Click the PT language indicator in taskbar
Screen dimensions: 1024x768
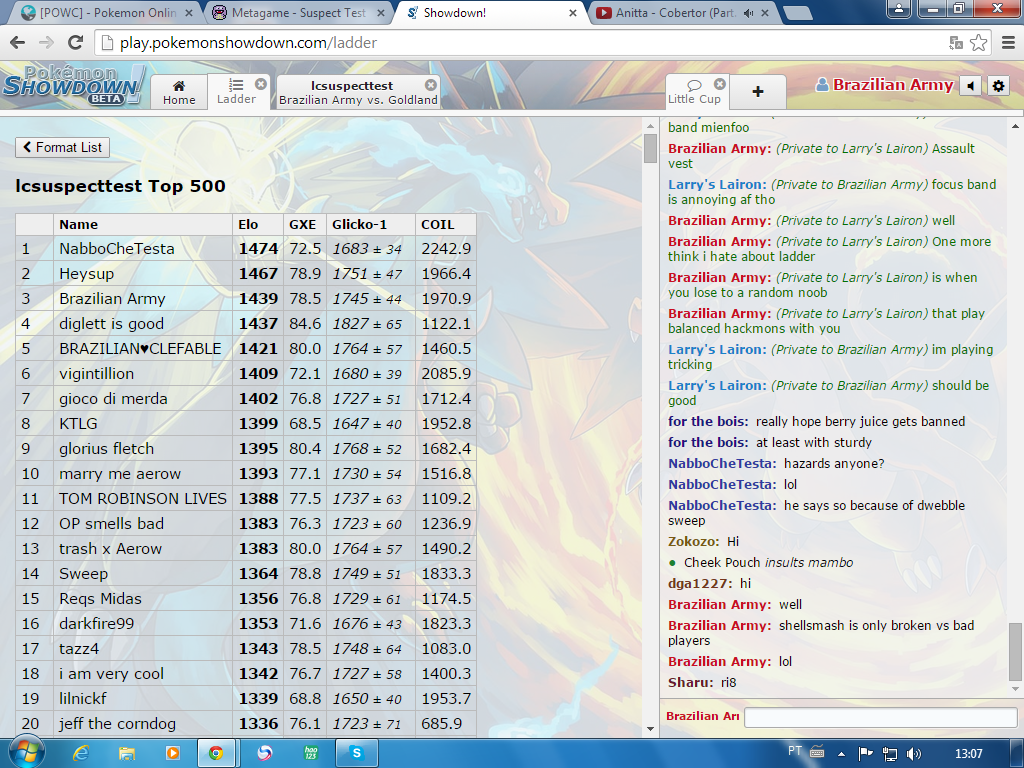795,751
